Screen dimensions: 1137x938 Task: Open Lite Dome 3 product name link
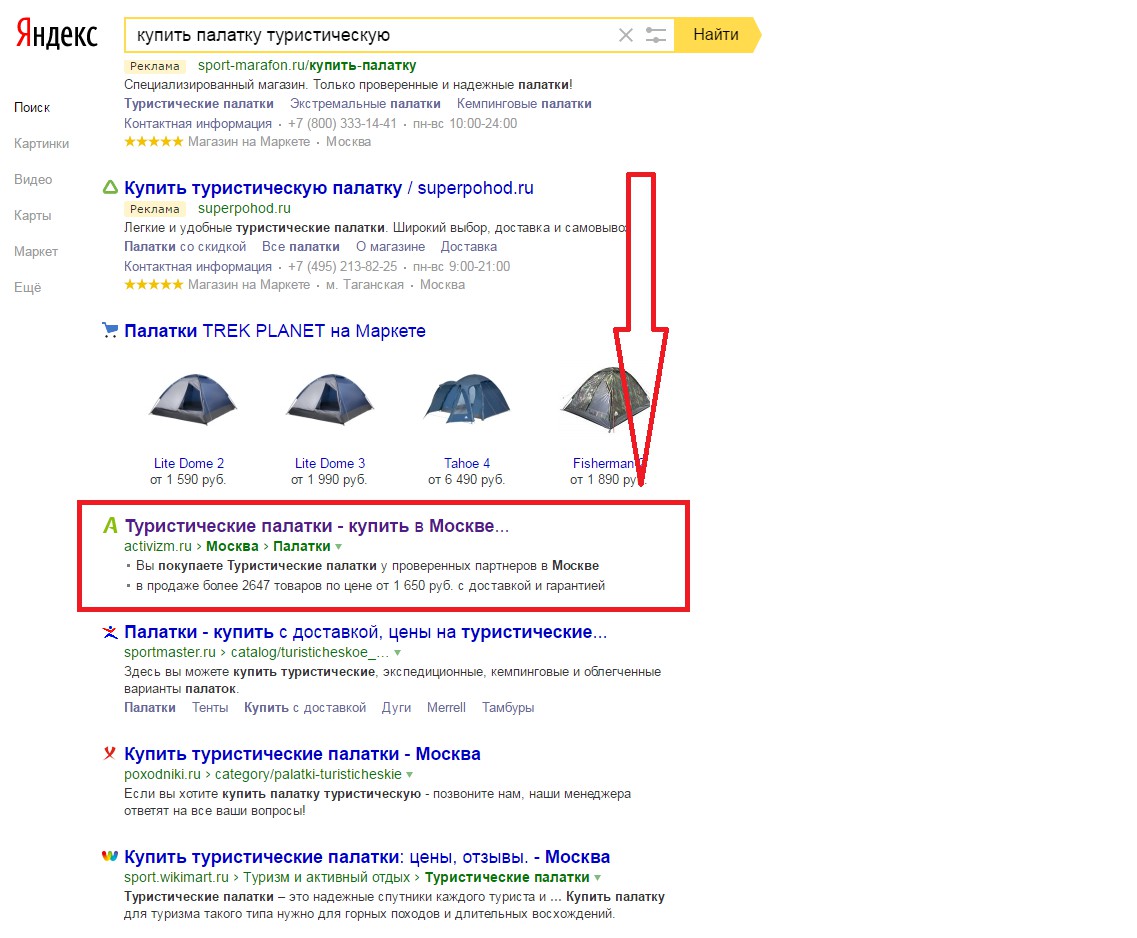coord(330,463)
